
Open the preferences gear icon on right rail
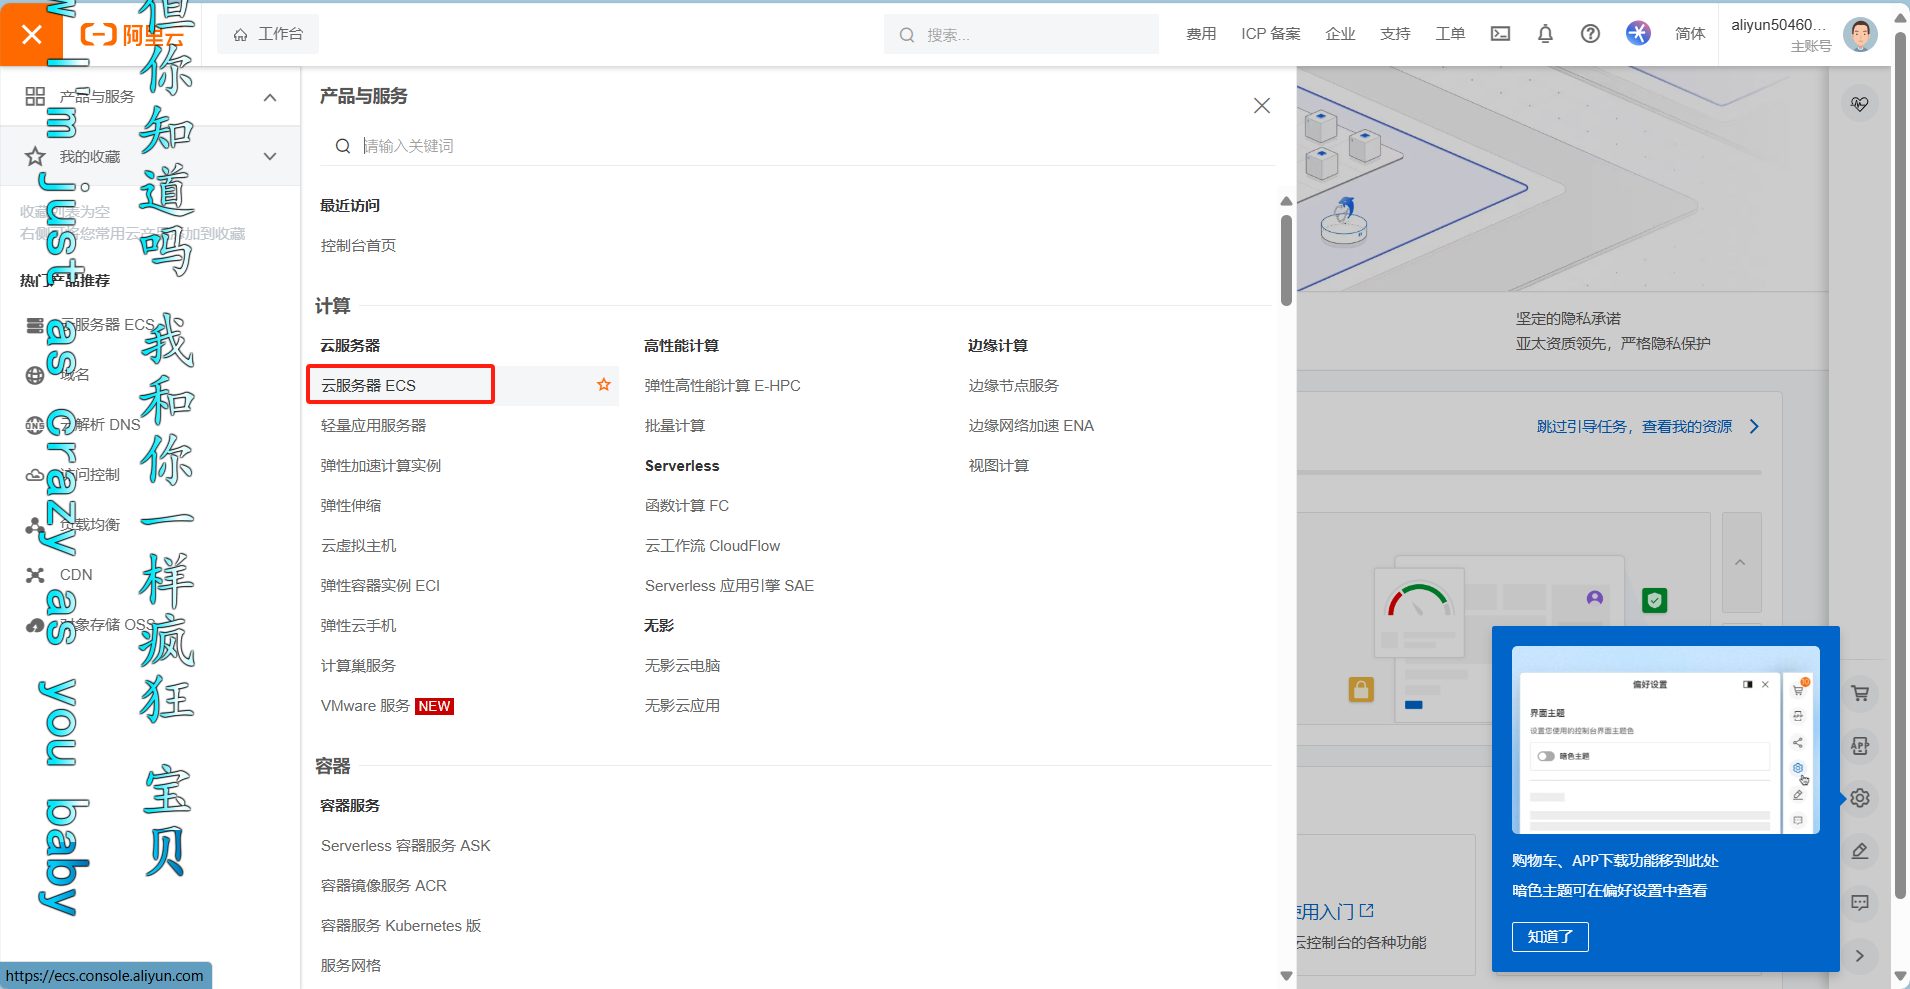(1860, 798)
